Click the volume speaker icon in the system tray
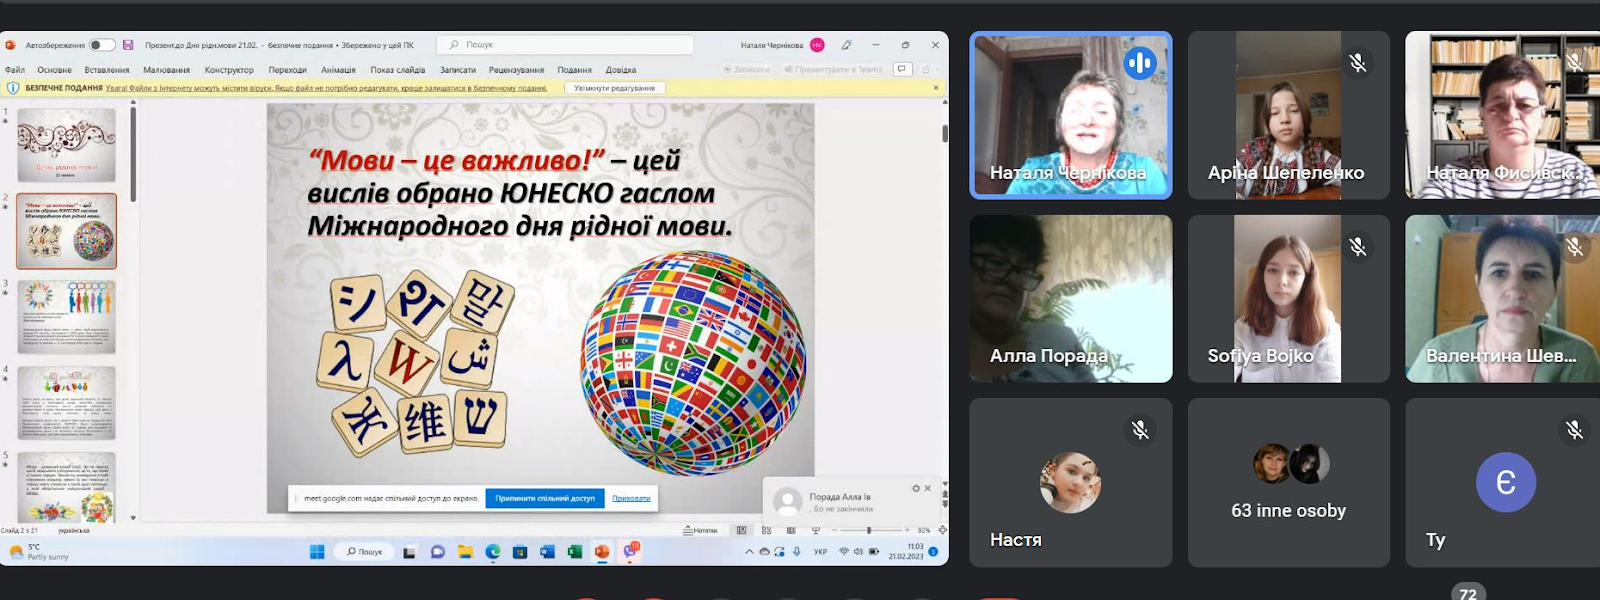The width and height of the screenshot is (1600, 600). pos(858,551)
